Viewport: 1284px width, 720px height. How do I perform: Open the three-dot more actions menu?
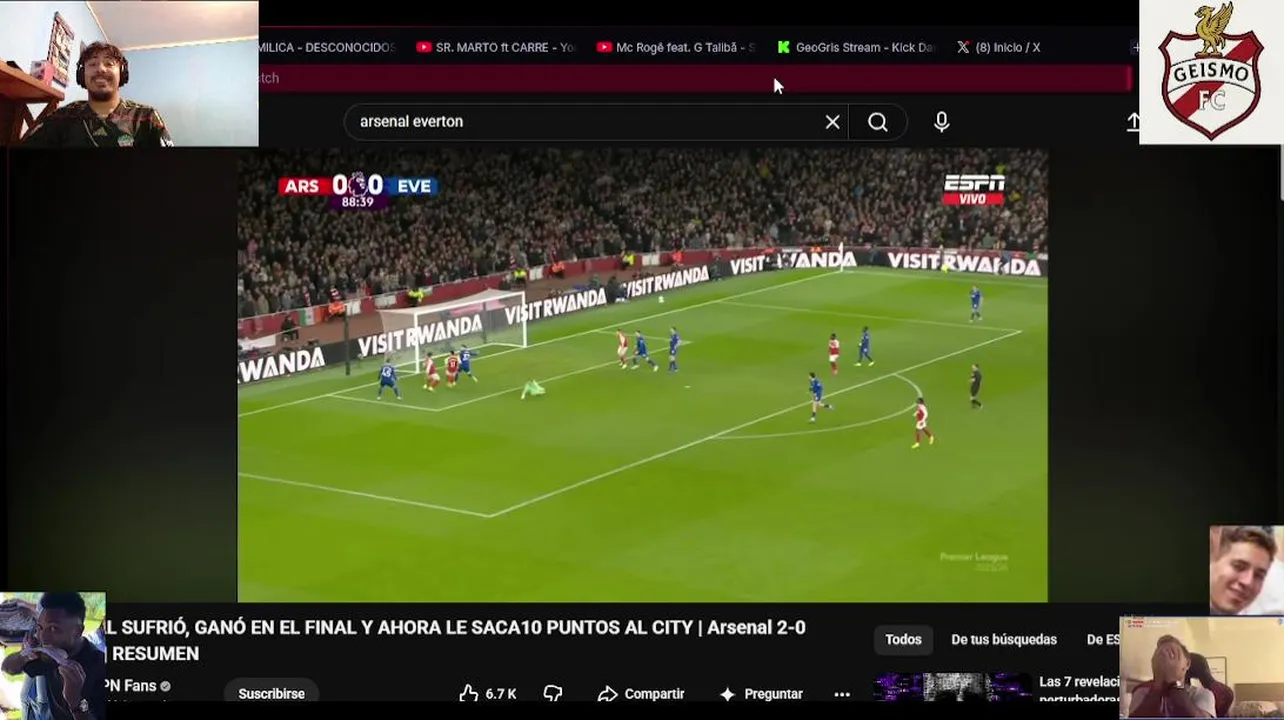[842, 694]
